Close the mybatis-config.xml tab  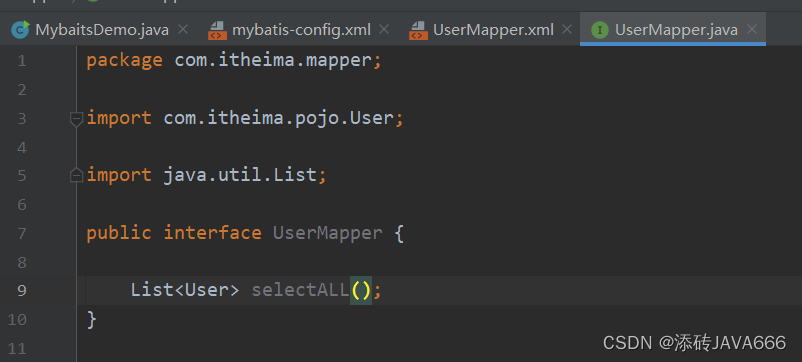(x=384, y=30)
